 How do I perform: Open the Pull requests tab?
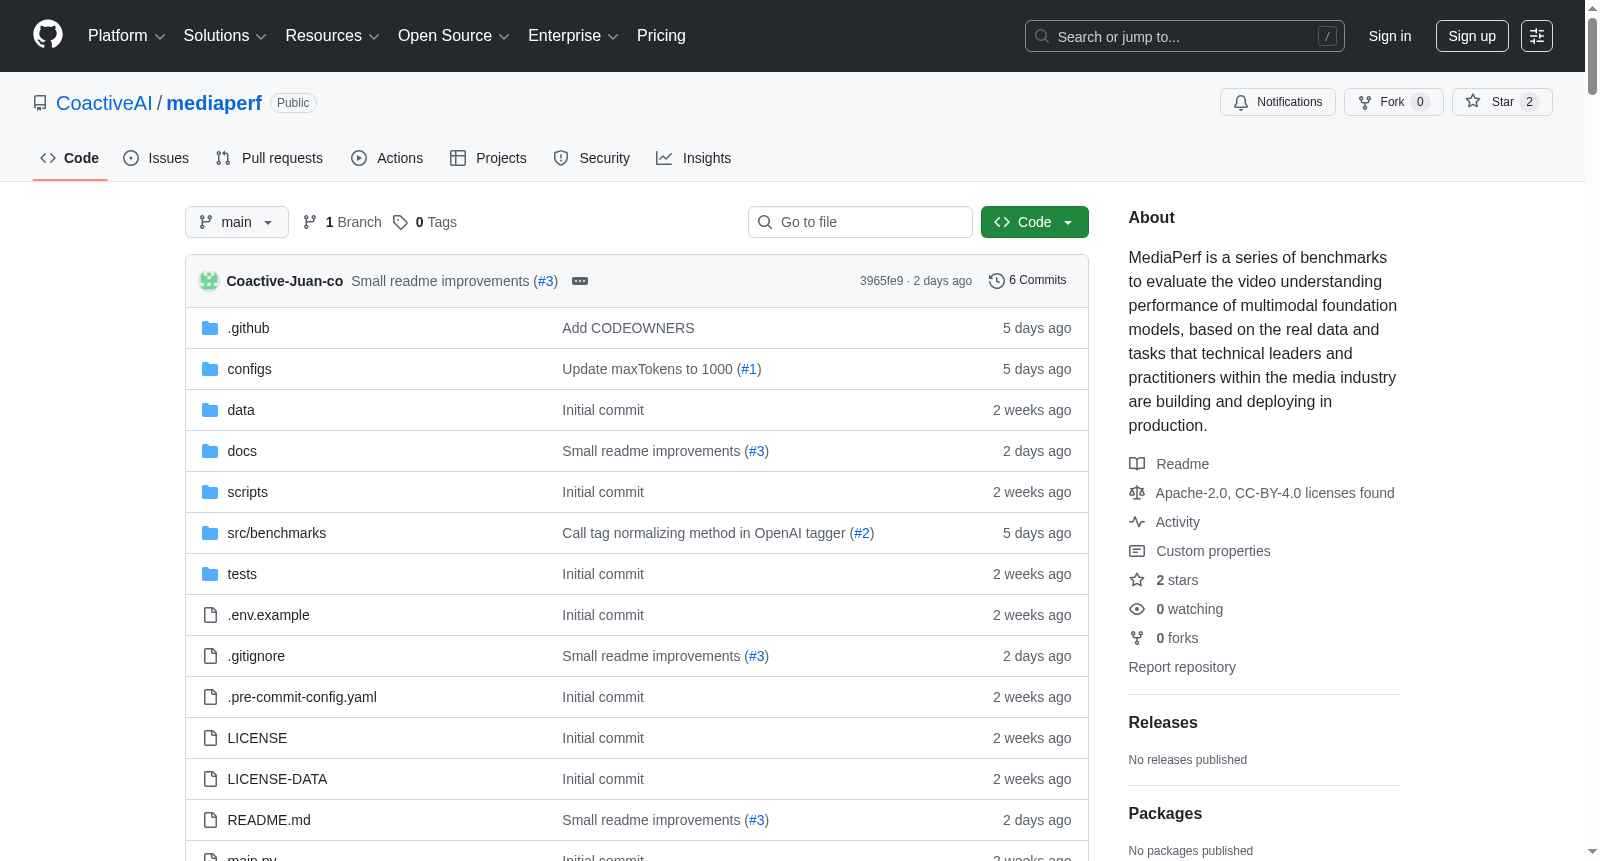coord(269,158)
